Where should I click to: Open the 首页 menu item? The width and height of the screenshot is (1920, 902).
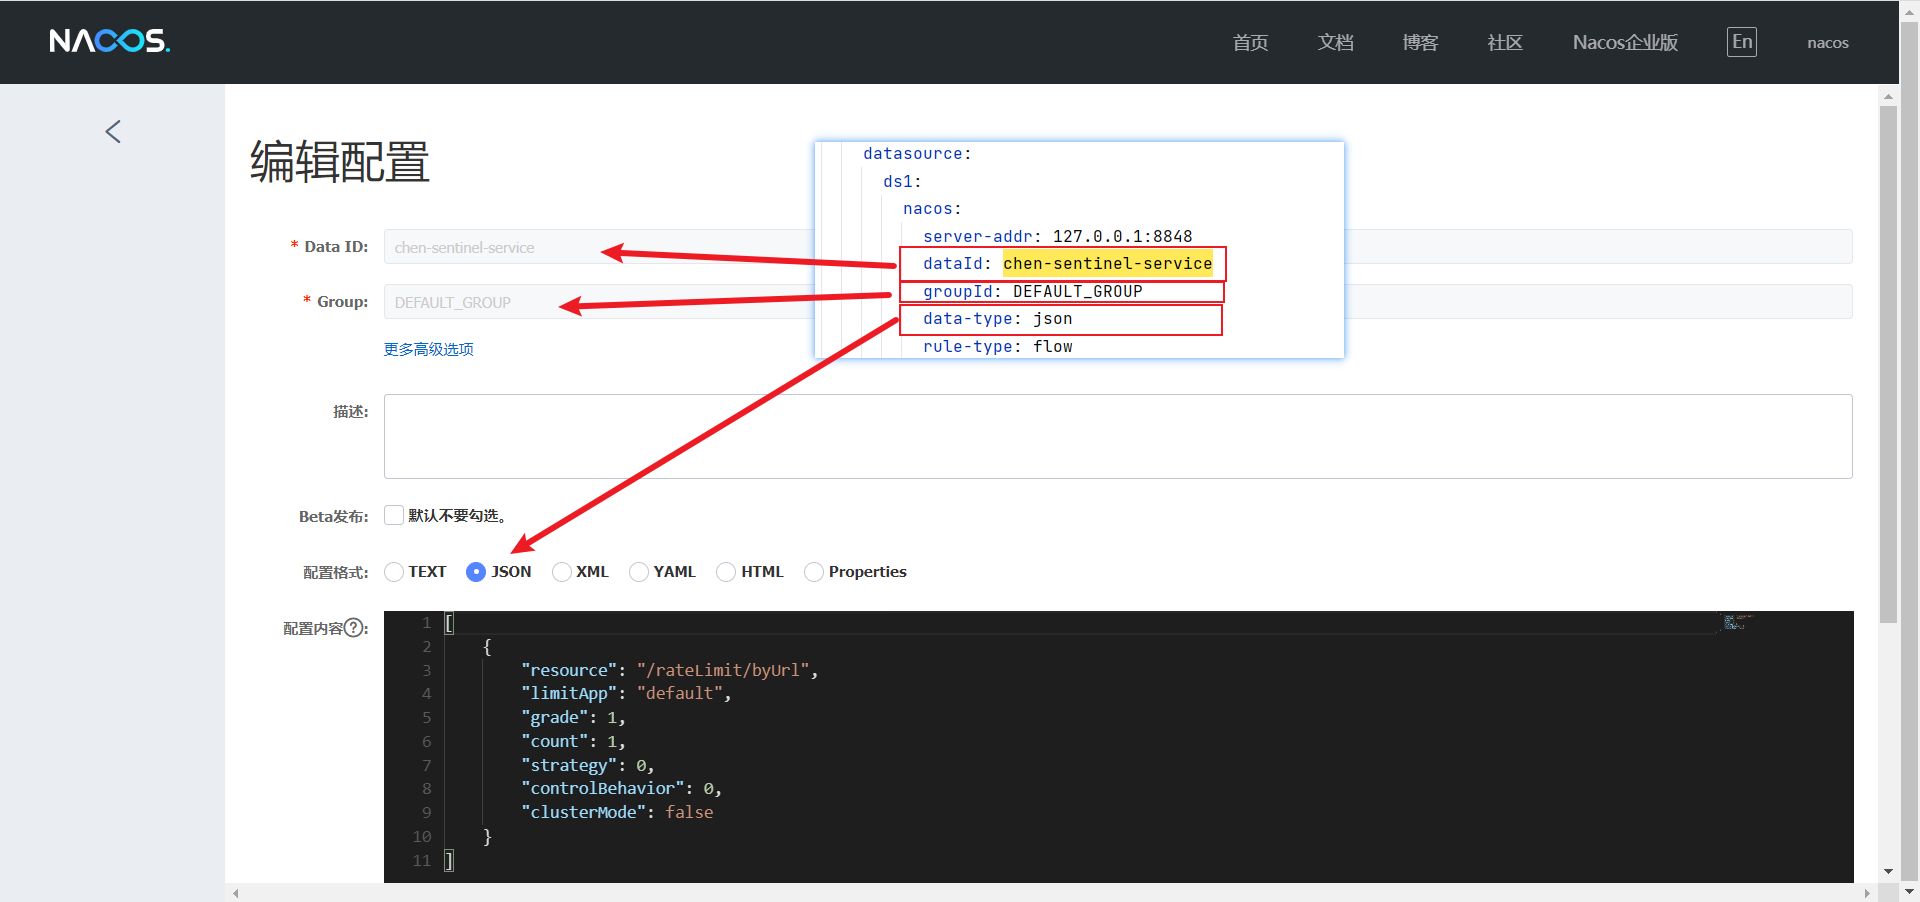(1250, 42)
